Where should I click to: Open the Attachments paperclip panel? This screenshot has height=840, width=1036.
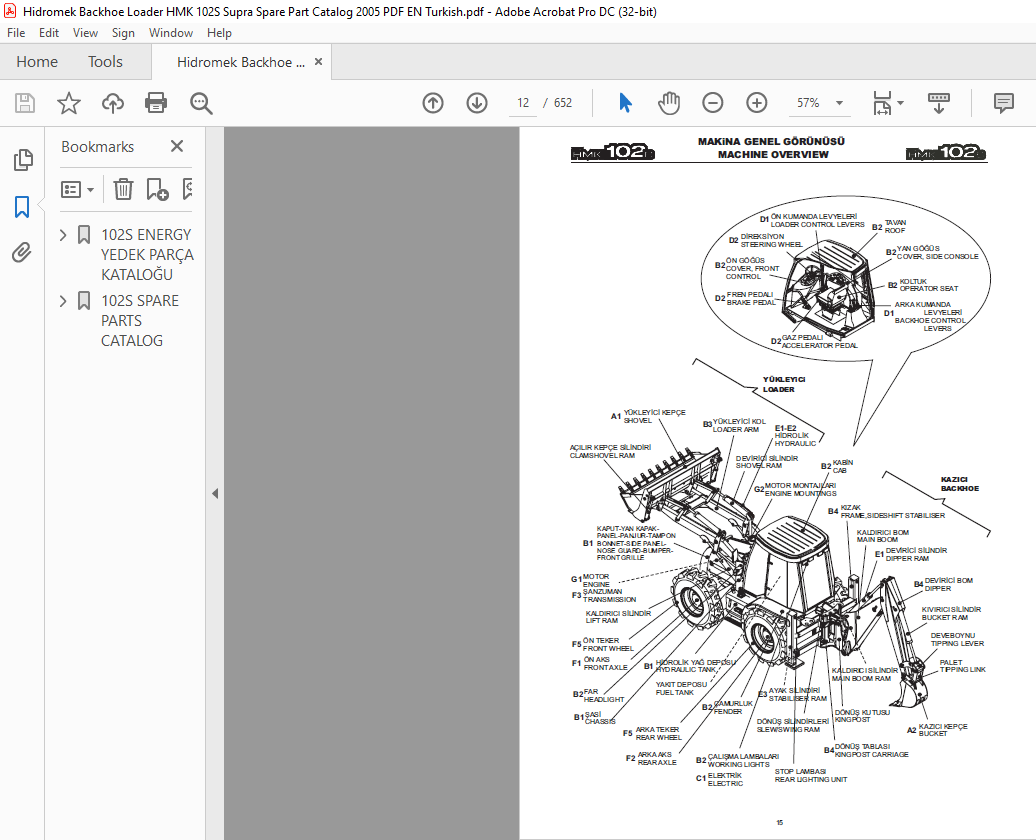pos(22,252)
